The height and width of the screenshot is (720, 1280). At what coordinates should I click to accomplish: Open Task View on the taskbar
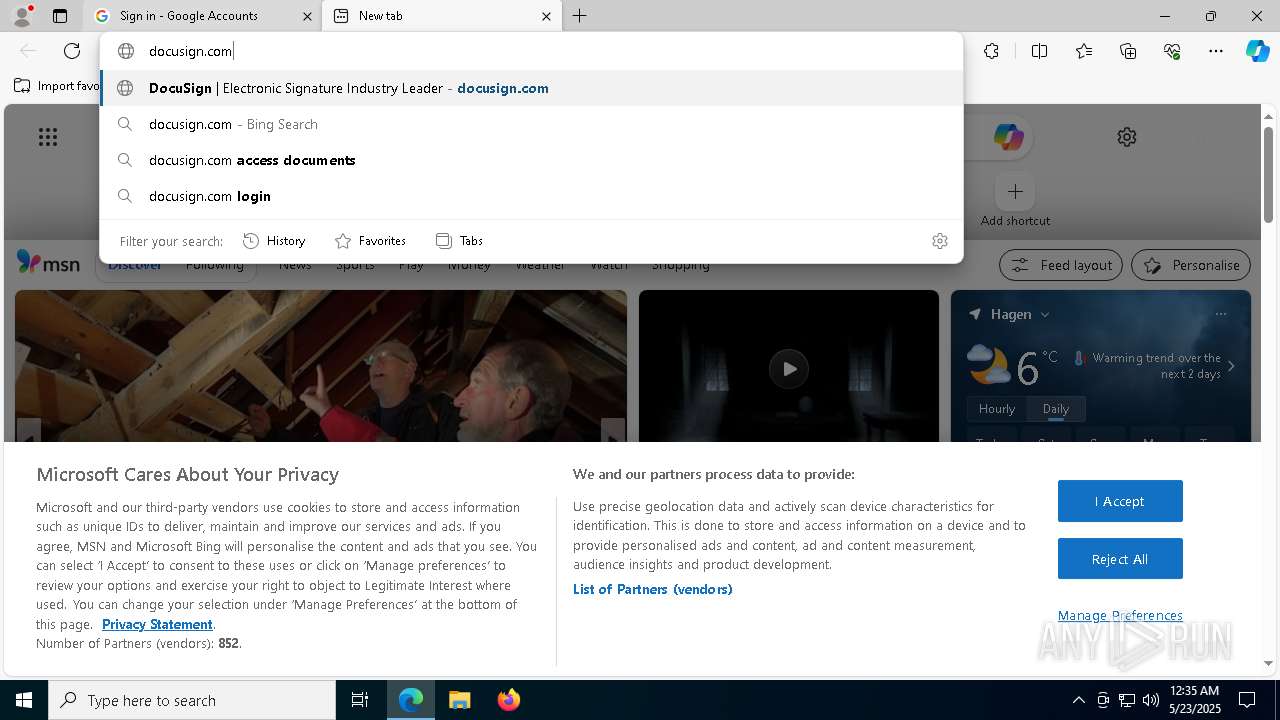coord(360,700)
